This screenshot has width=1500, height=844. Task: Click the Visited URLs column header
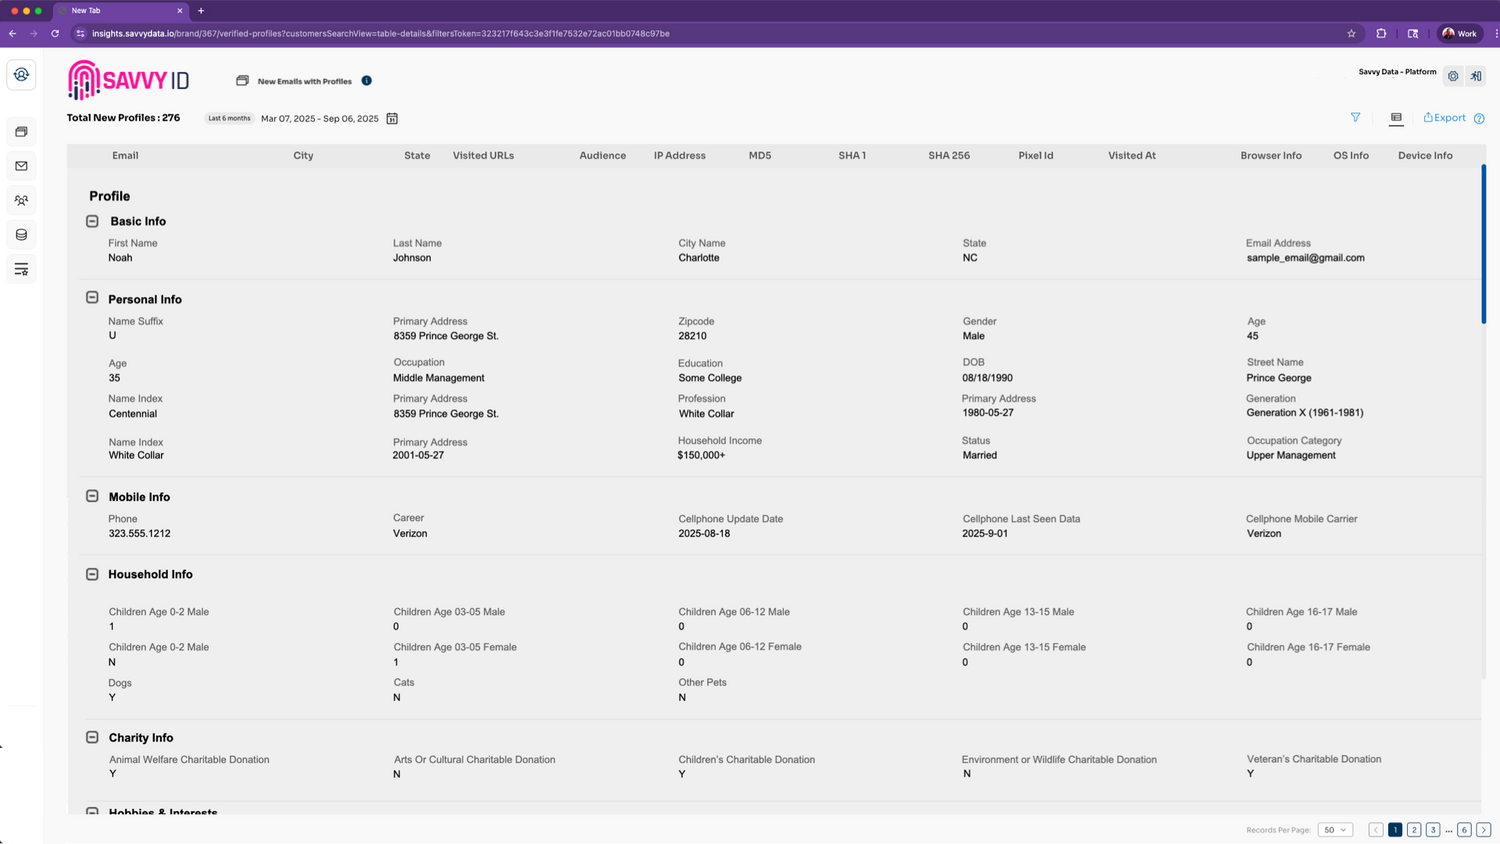483,156
